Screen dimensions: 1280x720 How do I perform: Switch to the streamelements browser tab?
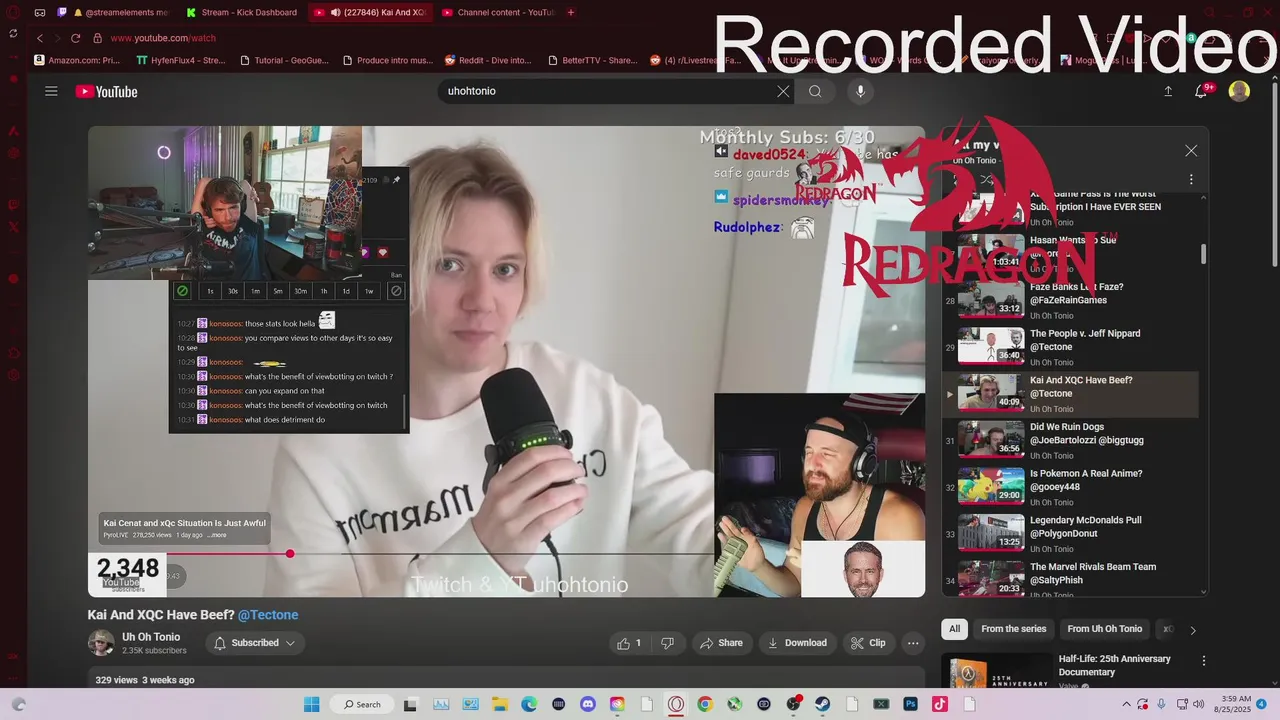pos(120,12)
